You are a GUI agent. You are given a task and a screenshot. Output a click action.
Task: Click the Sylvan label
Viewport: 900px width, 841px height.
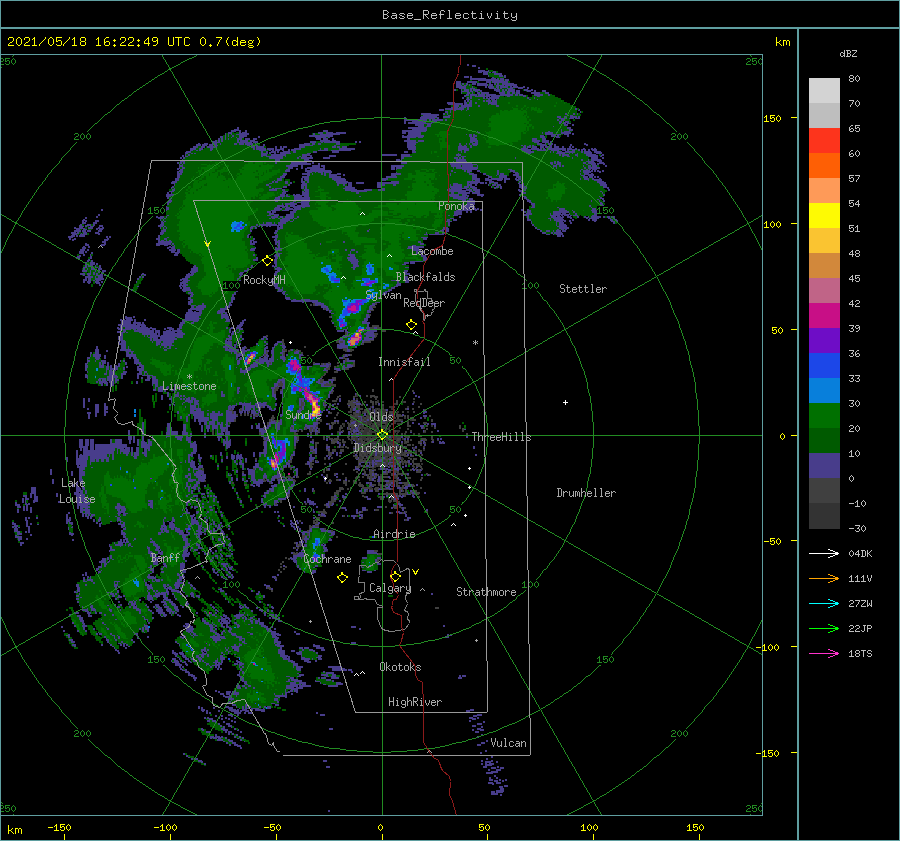pyautogui.click(x=383, y=296)
